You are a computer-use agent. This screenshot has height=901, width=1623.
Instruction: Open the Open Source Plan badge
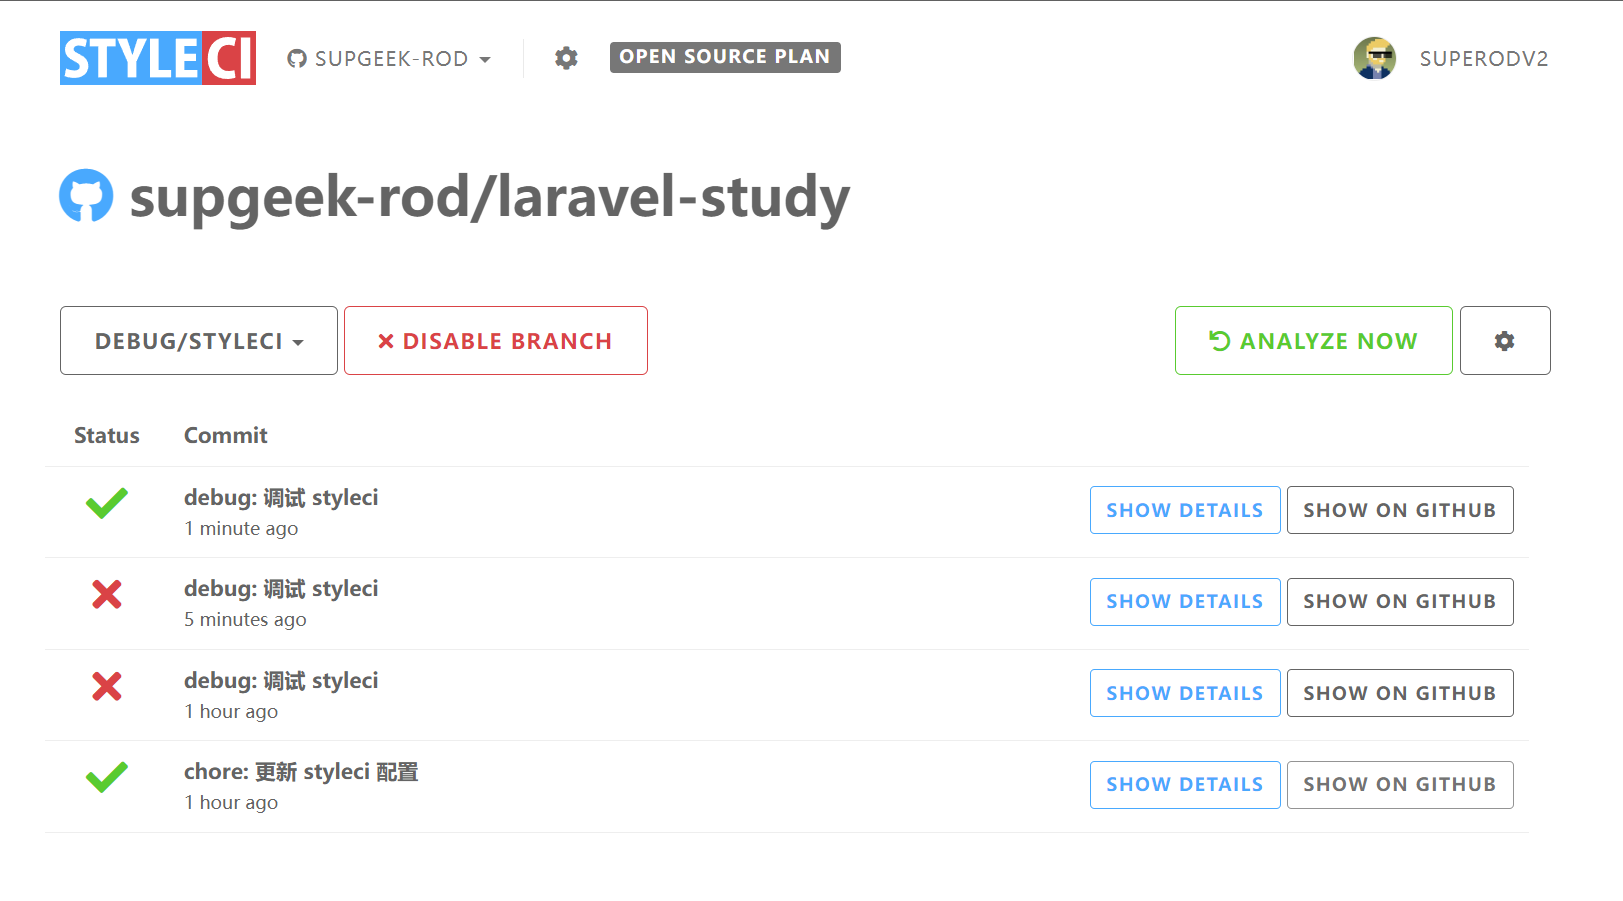point(725,57)
